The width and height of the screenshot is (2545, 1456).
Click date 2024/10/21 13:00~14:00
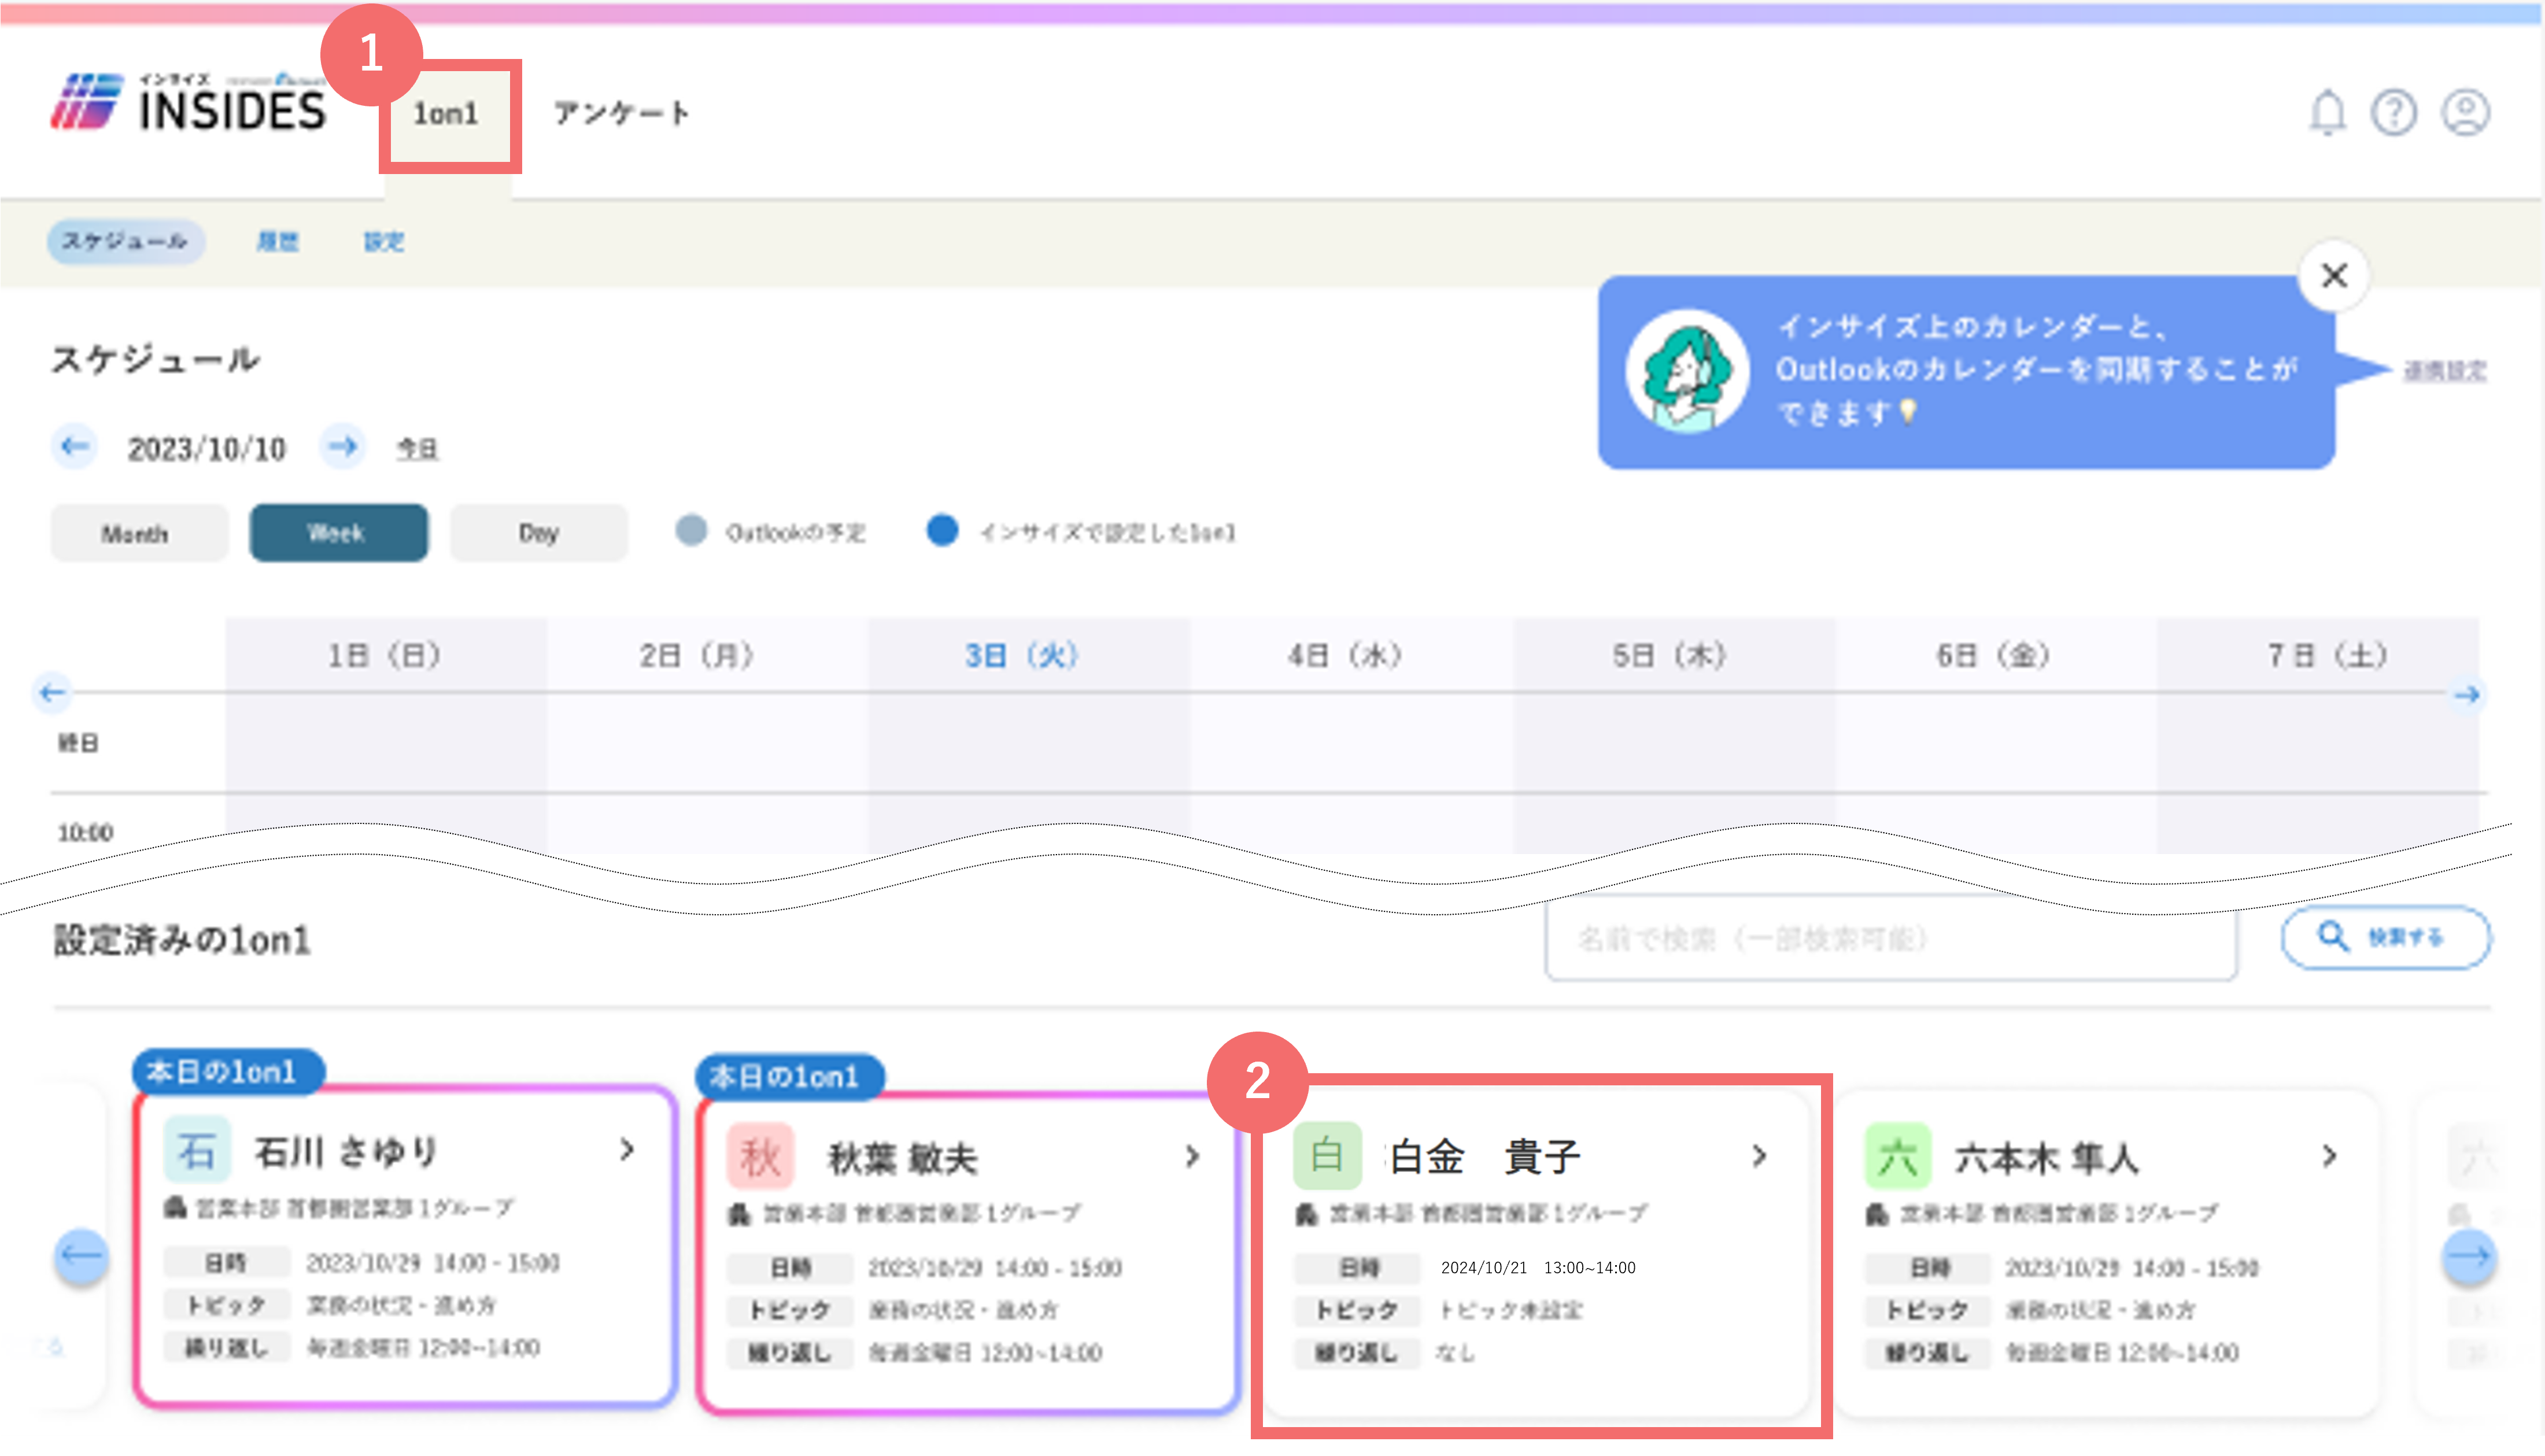point(1538,1268)
